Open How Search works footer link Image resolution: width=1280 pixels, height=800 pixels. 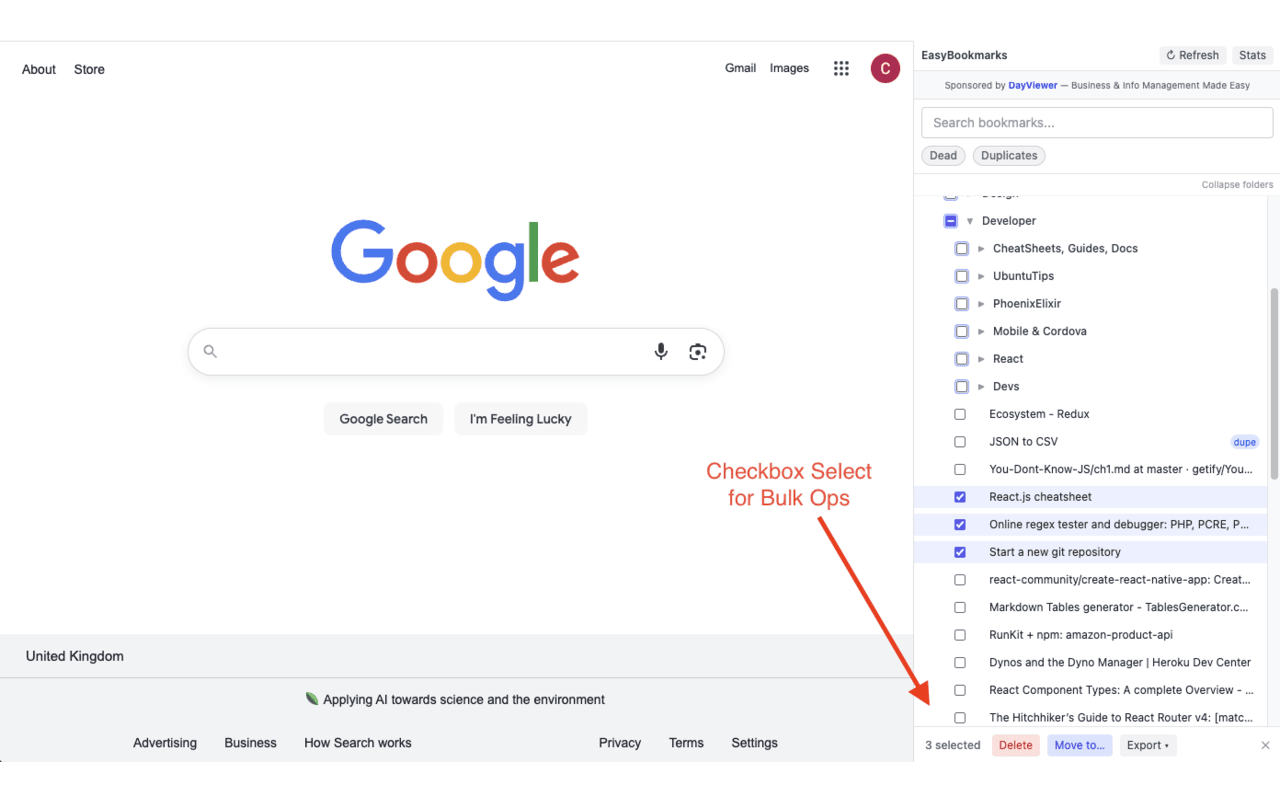[x=358, y=743]
